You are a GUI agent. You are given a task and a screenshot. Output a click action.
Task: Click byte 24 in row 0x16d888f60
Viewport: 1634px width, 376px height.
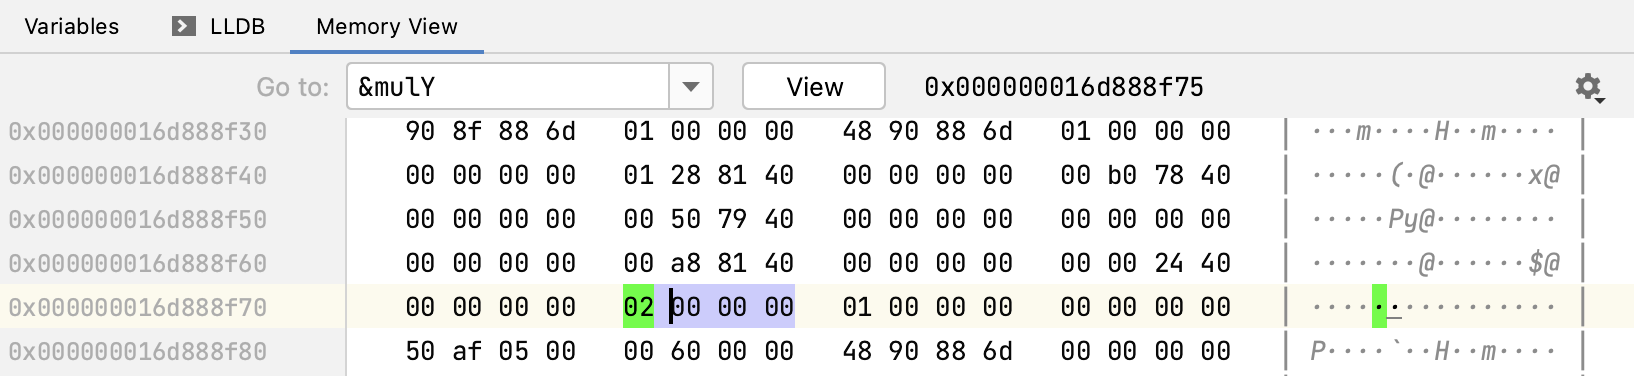tap(1169, 263)
